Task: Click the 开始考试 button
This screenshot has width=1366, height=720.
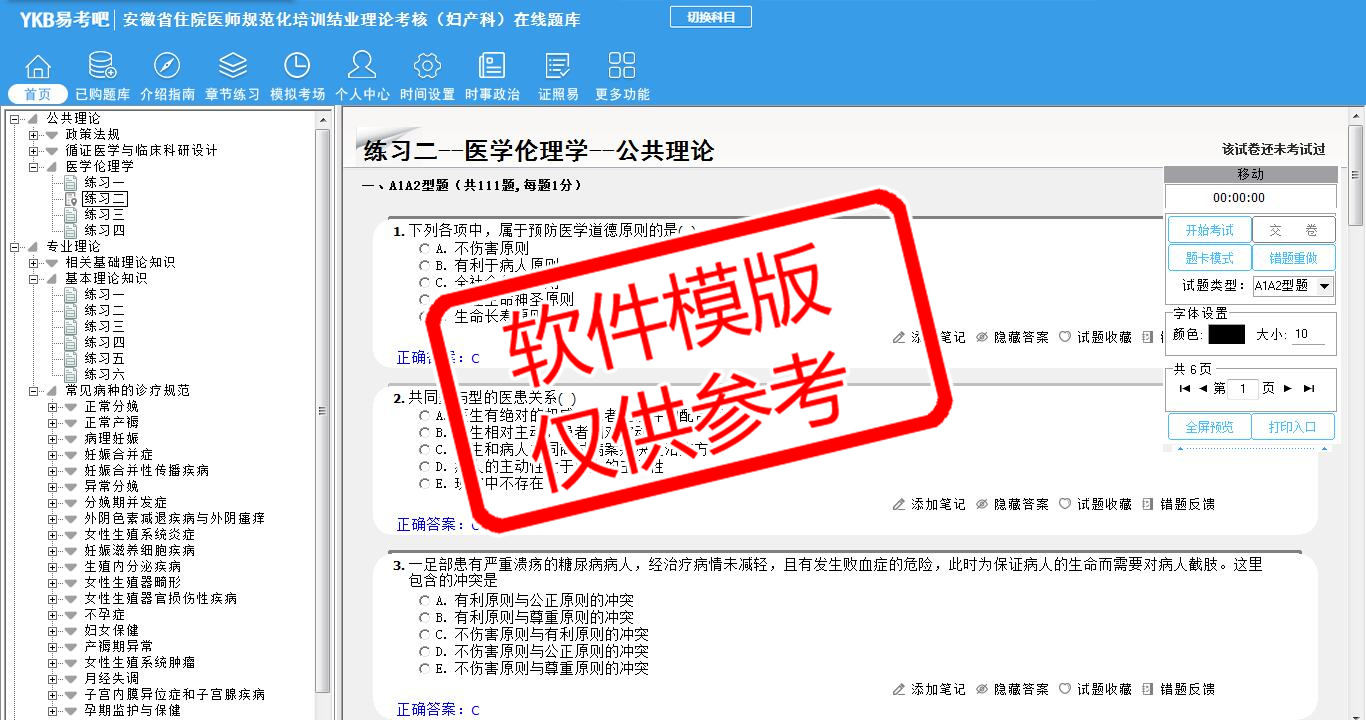Action: click(x=1209, y=230)
